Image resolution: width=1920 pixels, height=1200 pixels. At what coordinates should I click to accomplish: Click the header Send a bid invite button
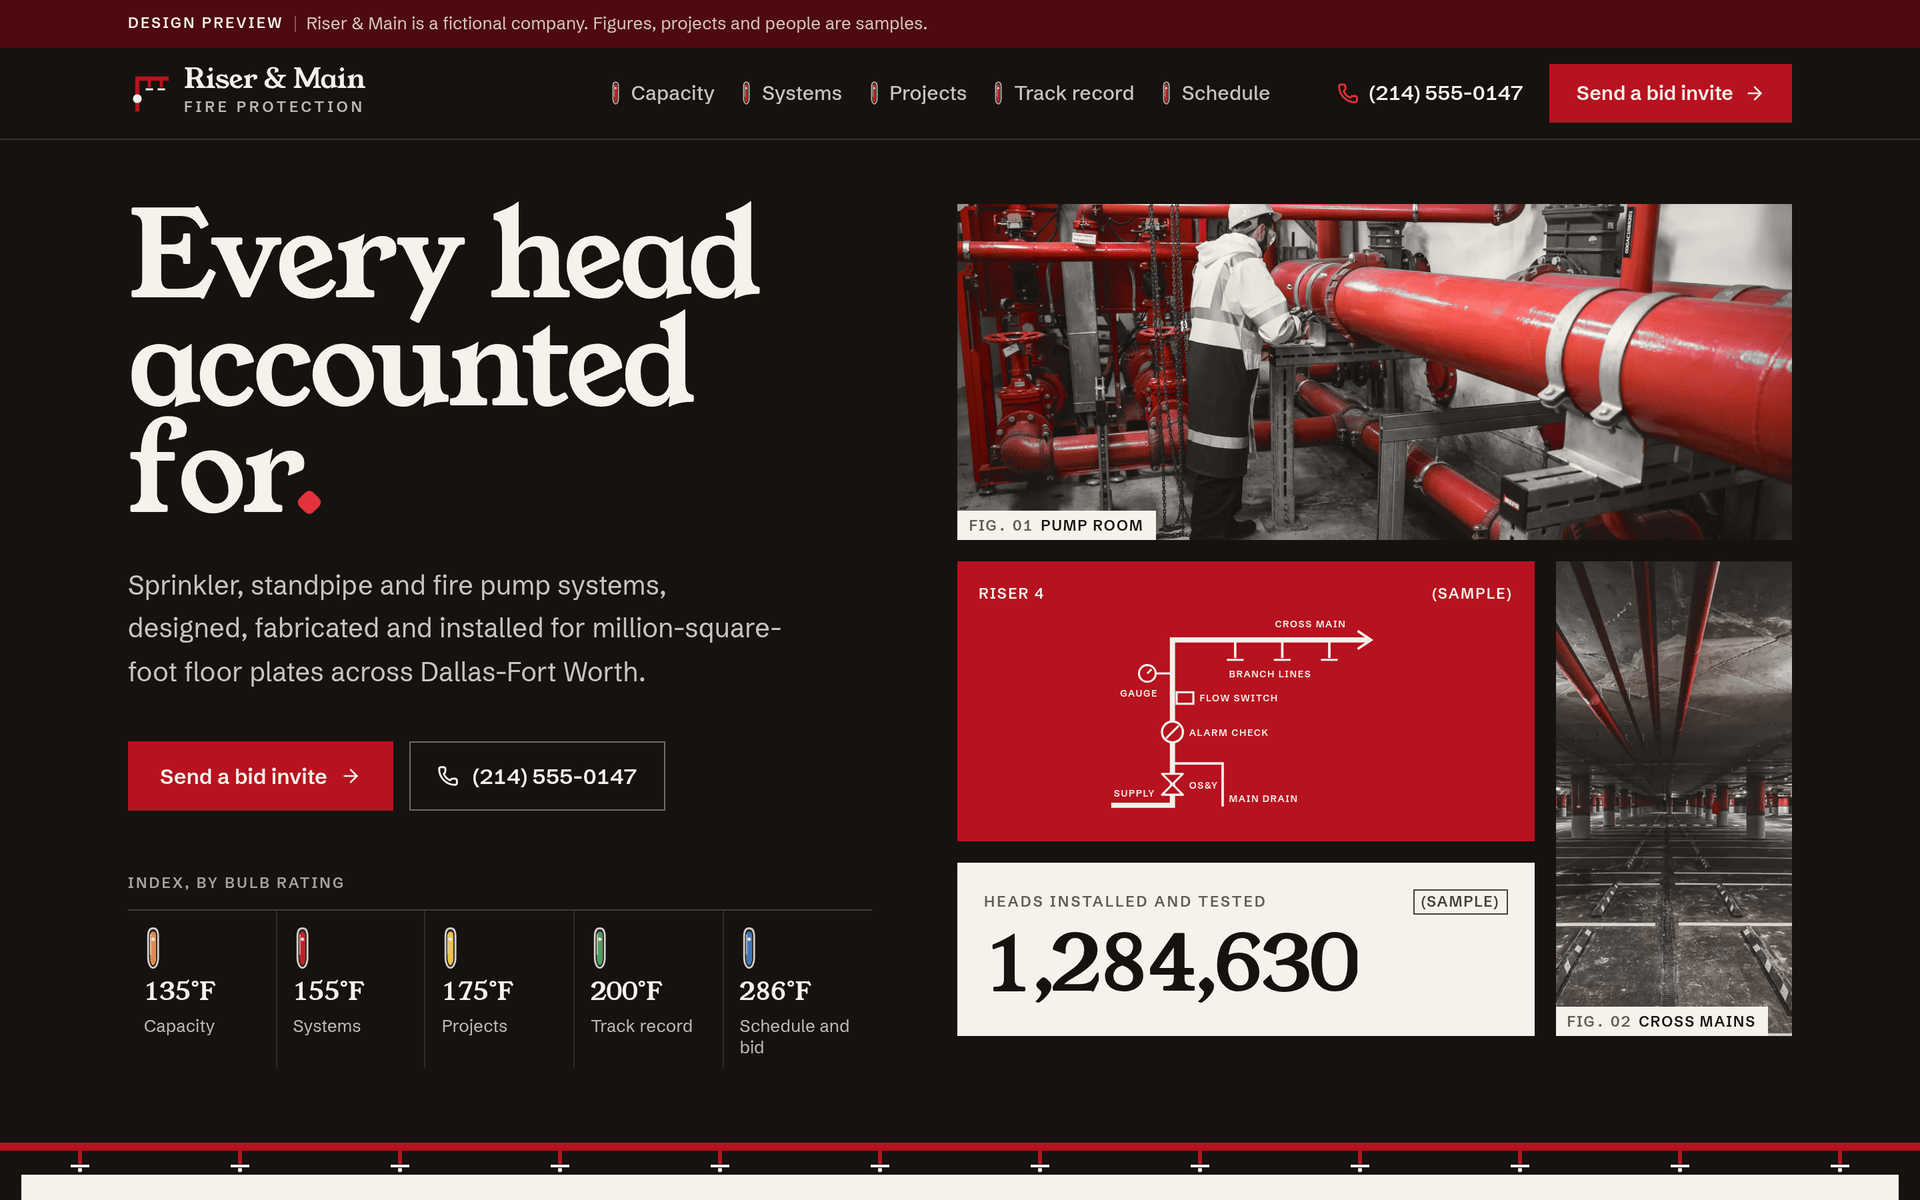point(1670,93)
